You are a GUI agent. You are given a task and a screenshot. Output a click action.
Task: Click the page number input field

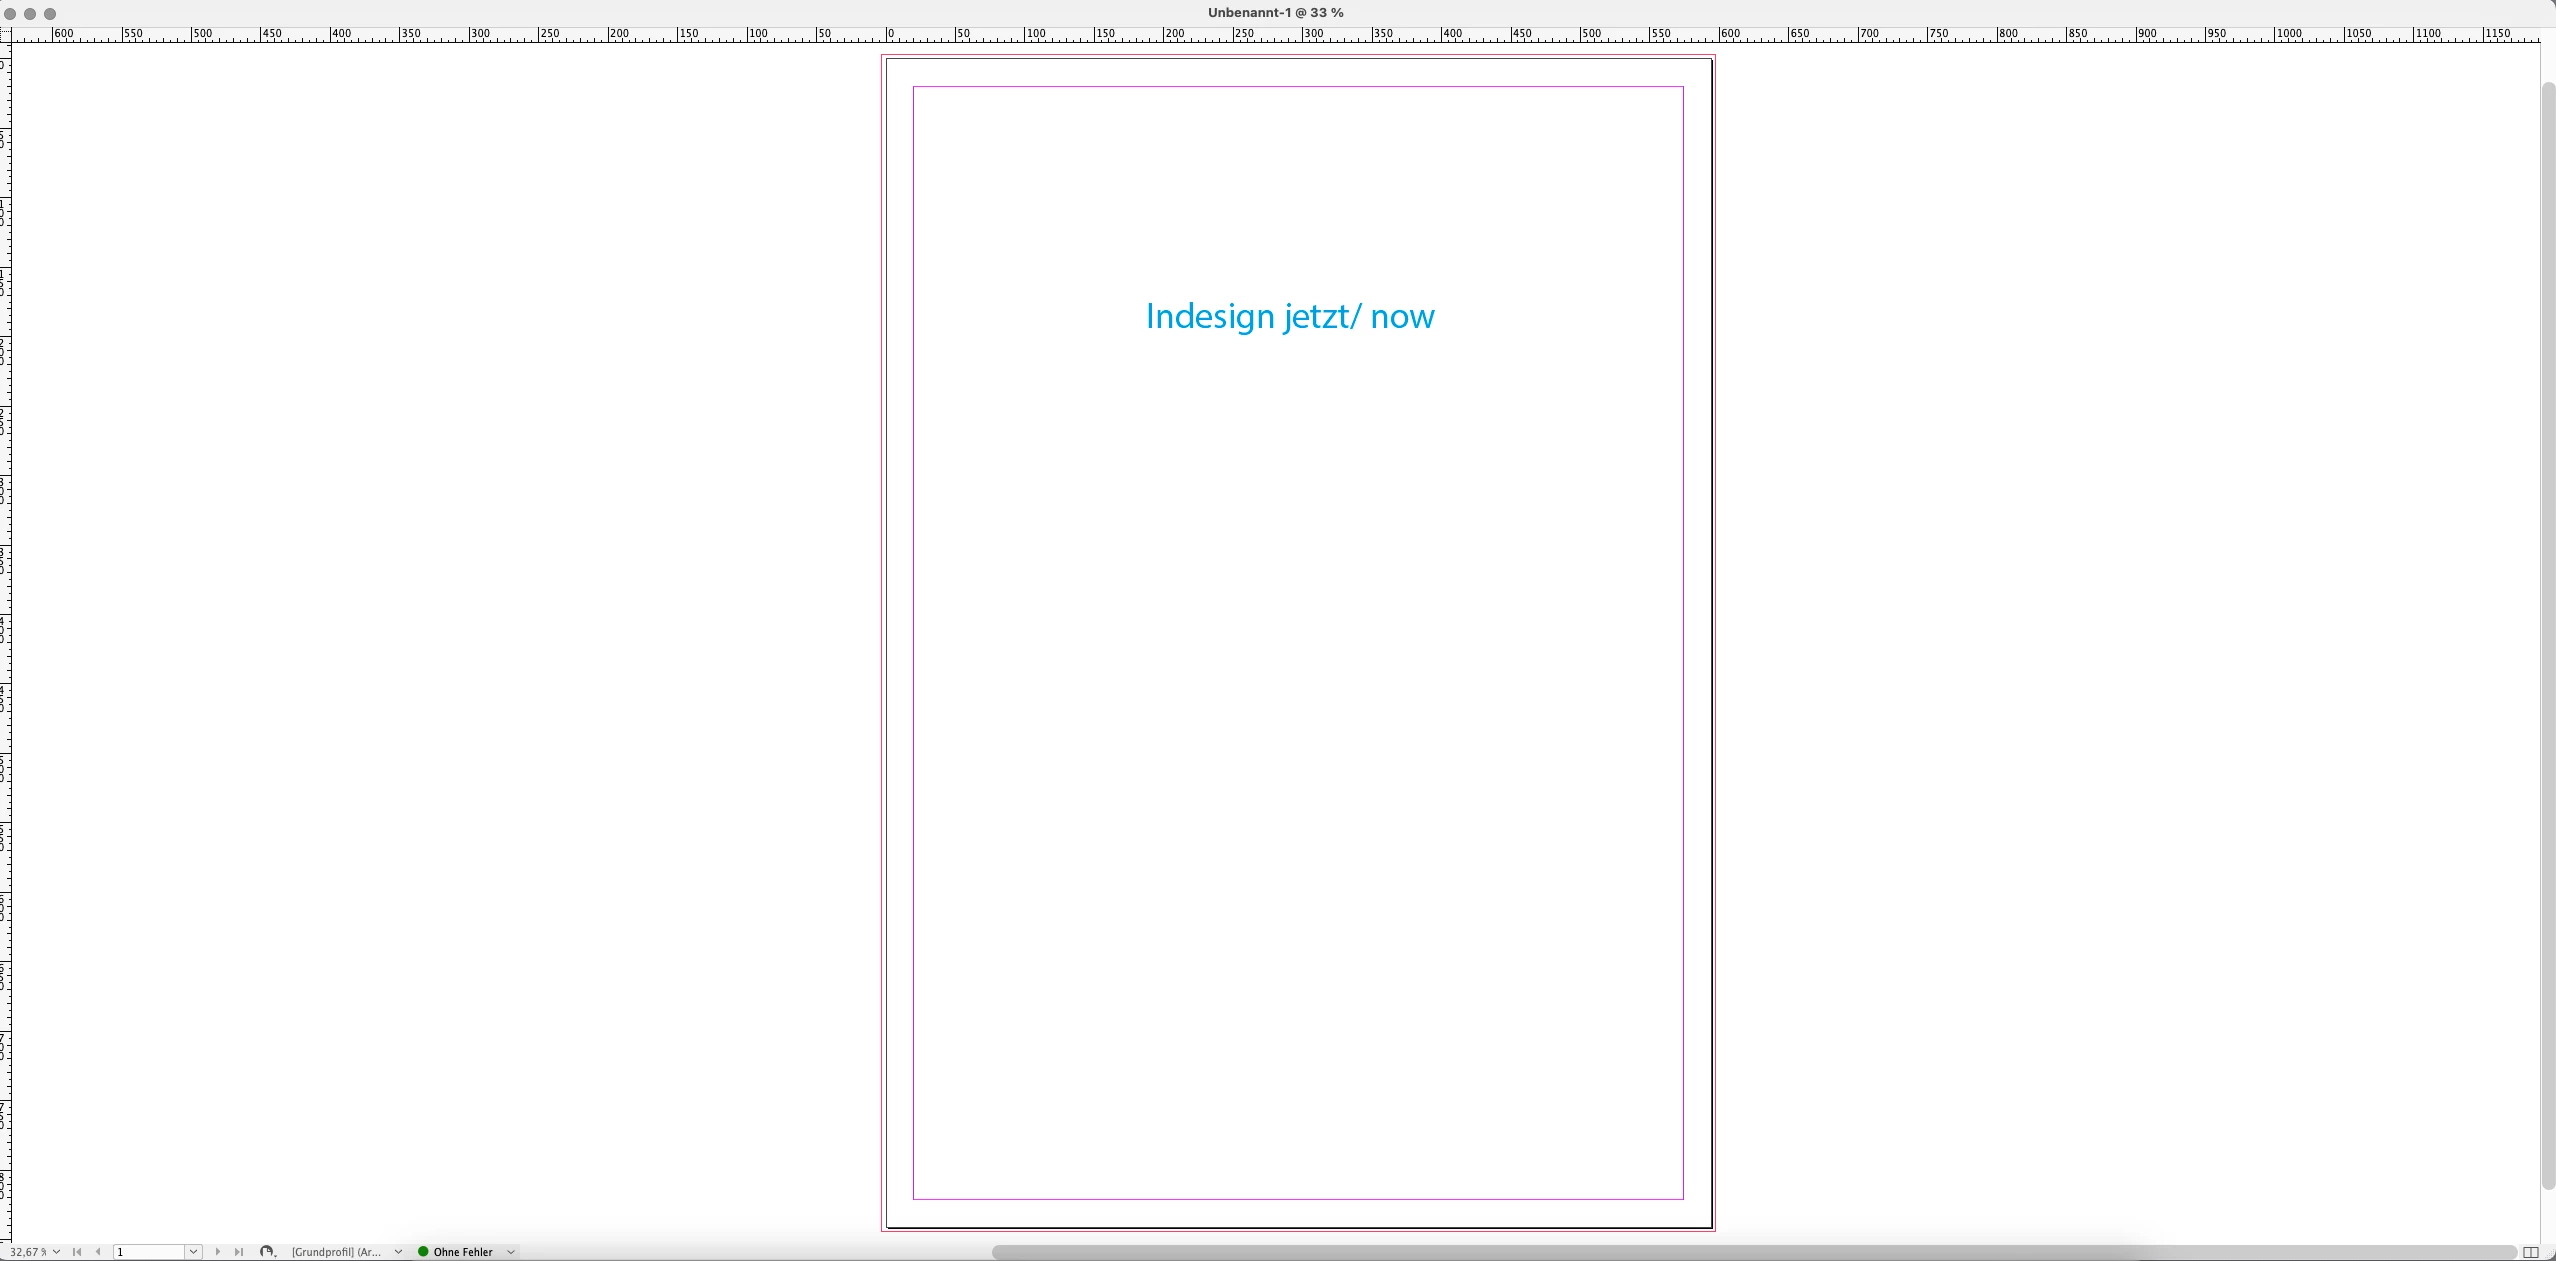pyautogui.click(x=149, y=1252)
